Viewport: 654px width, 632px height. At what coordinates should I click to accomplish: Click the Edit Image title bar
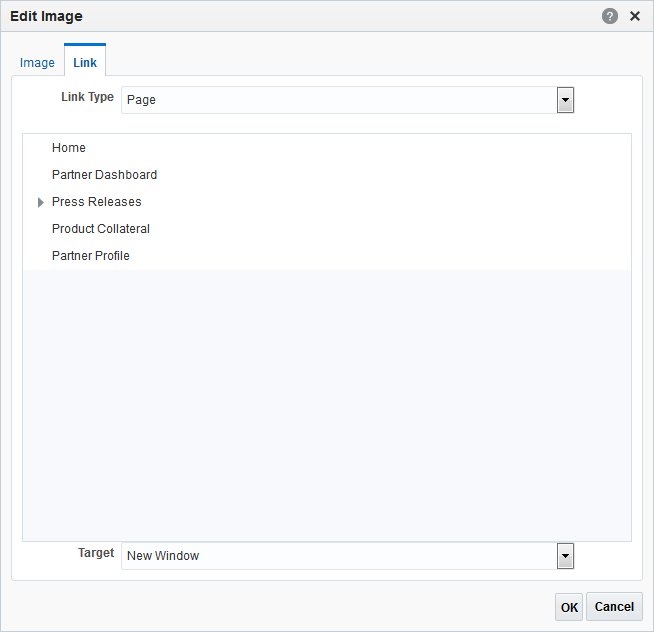[x=292, y=16]
